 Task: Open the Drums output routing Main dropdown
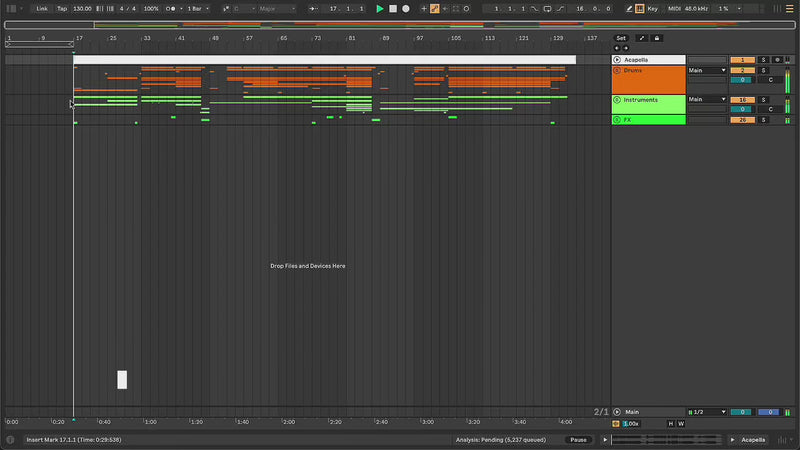coord(707,71)
